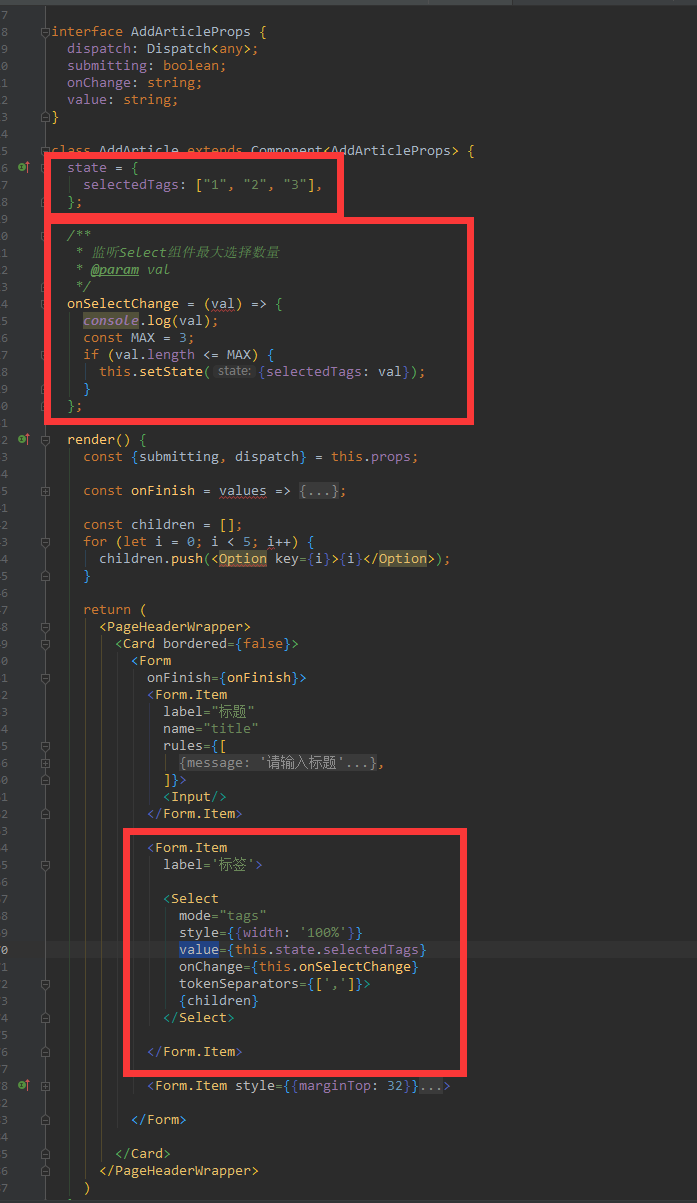Image resolution: width=697 pixels, height=1203 pixels.
Task: Click 'AddArticleProps' in the interface declaration
Action: (x=191, y=31)
